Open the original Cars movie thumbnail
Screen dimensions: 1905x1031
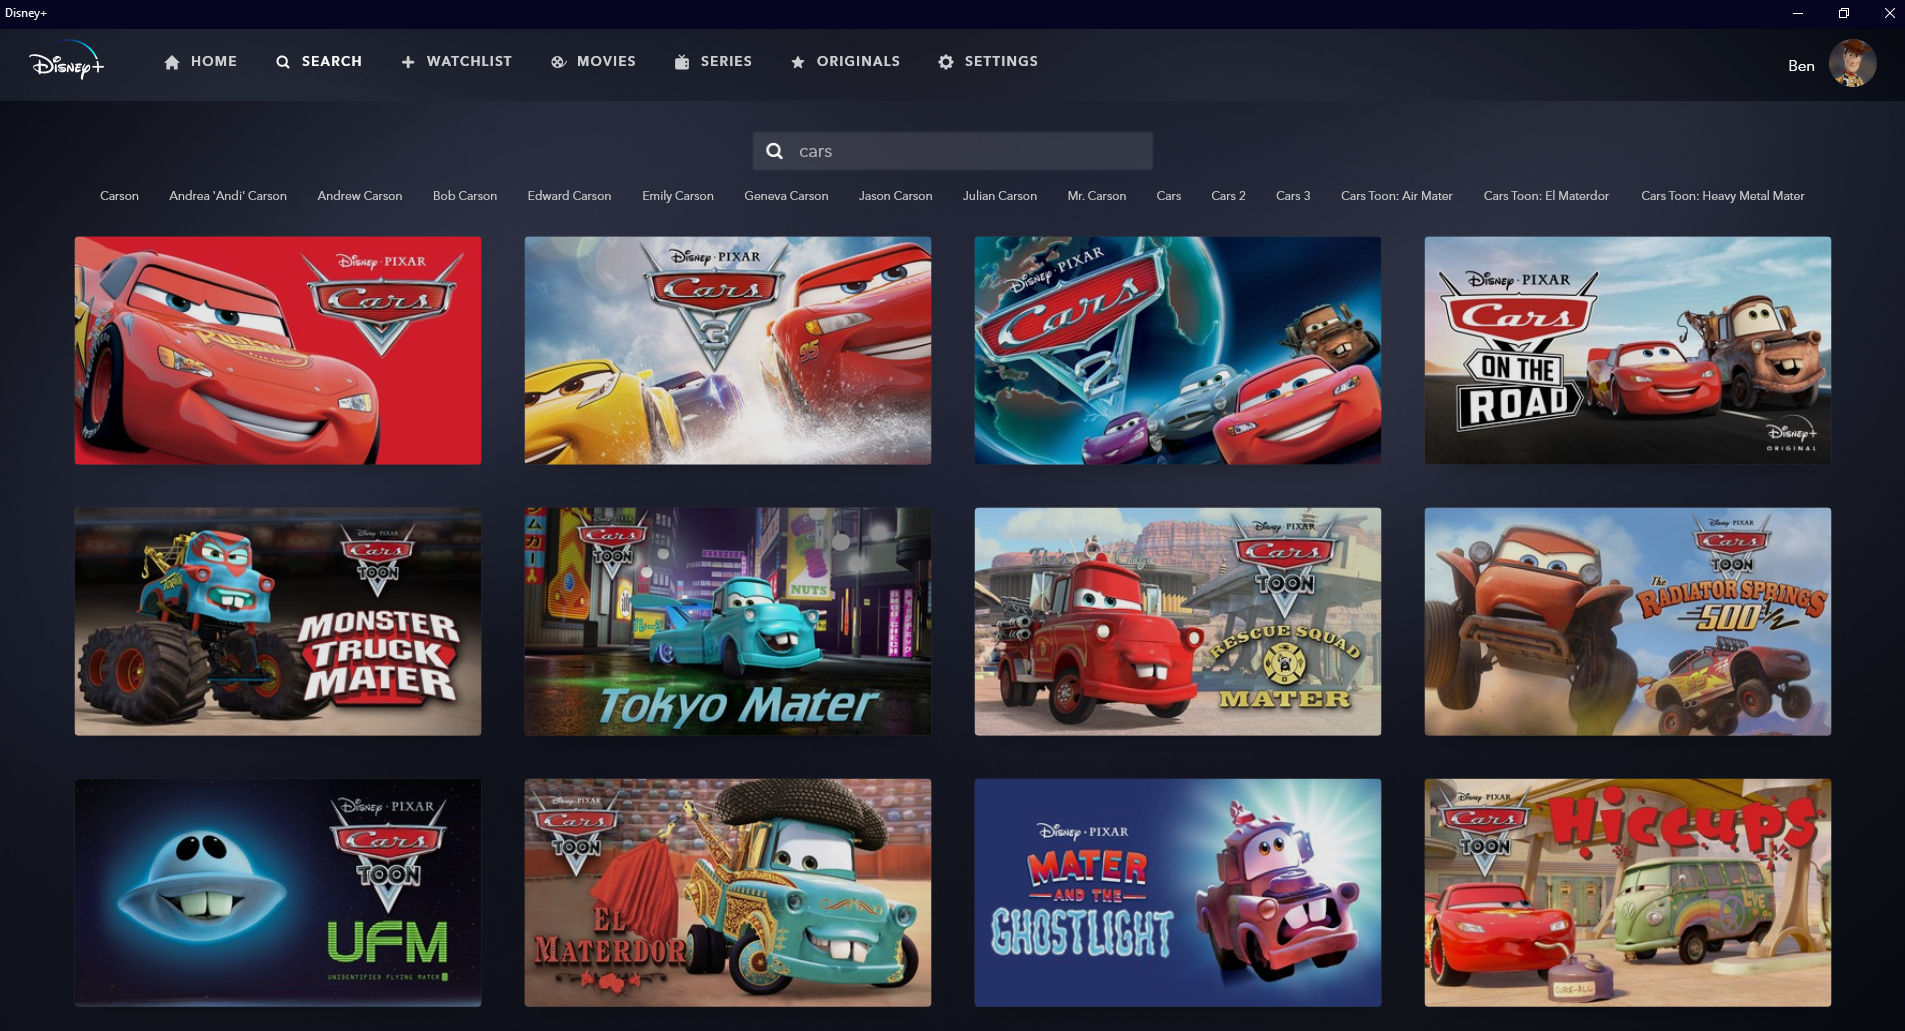278,350
